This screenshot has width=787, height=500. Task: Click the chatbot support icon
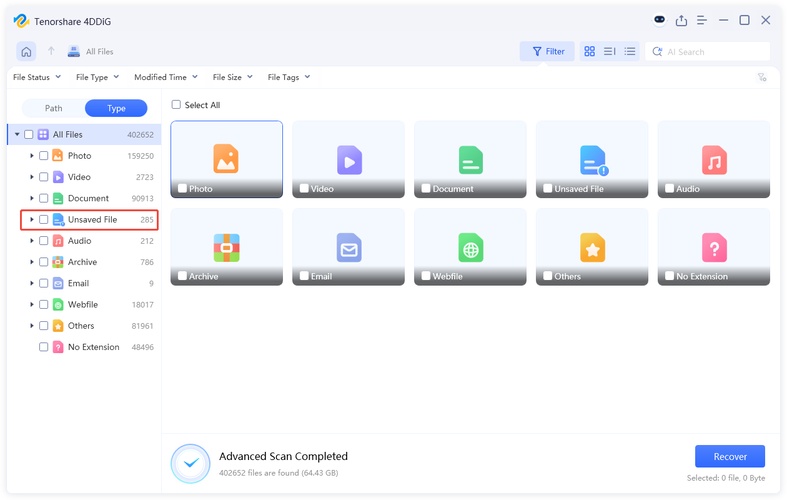[659, 20]
